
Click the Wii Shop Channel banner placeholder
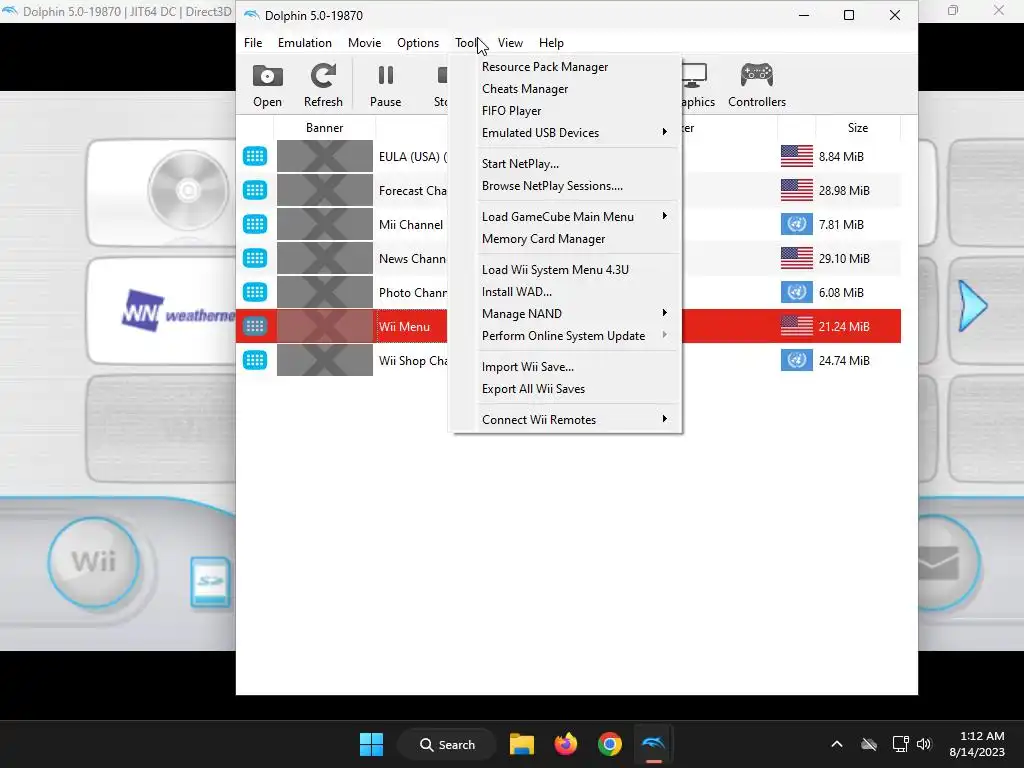(x=325, y=360)
